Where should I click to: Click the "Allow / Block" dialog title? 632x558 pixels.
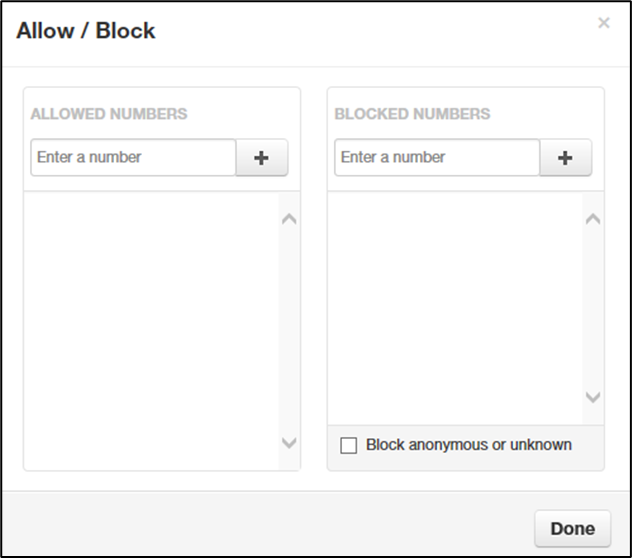[x=86, y=31]
